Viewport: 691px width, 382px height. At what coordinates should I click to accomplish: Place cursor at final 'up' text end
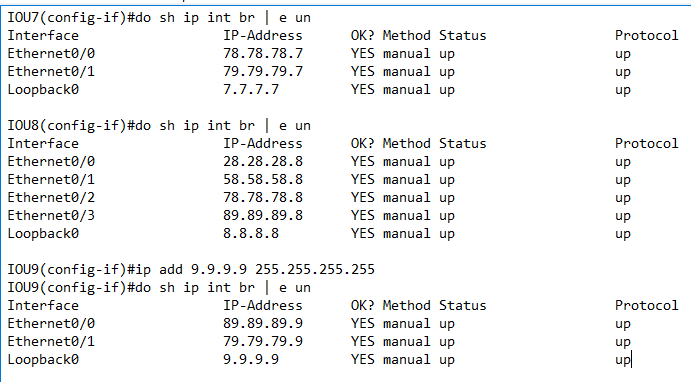(x=631, y=360)
